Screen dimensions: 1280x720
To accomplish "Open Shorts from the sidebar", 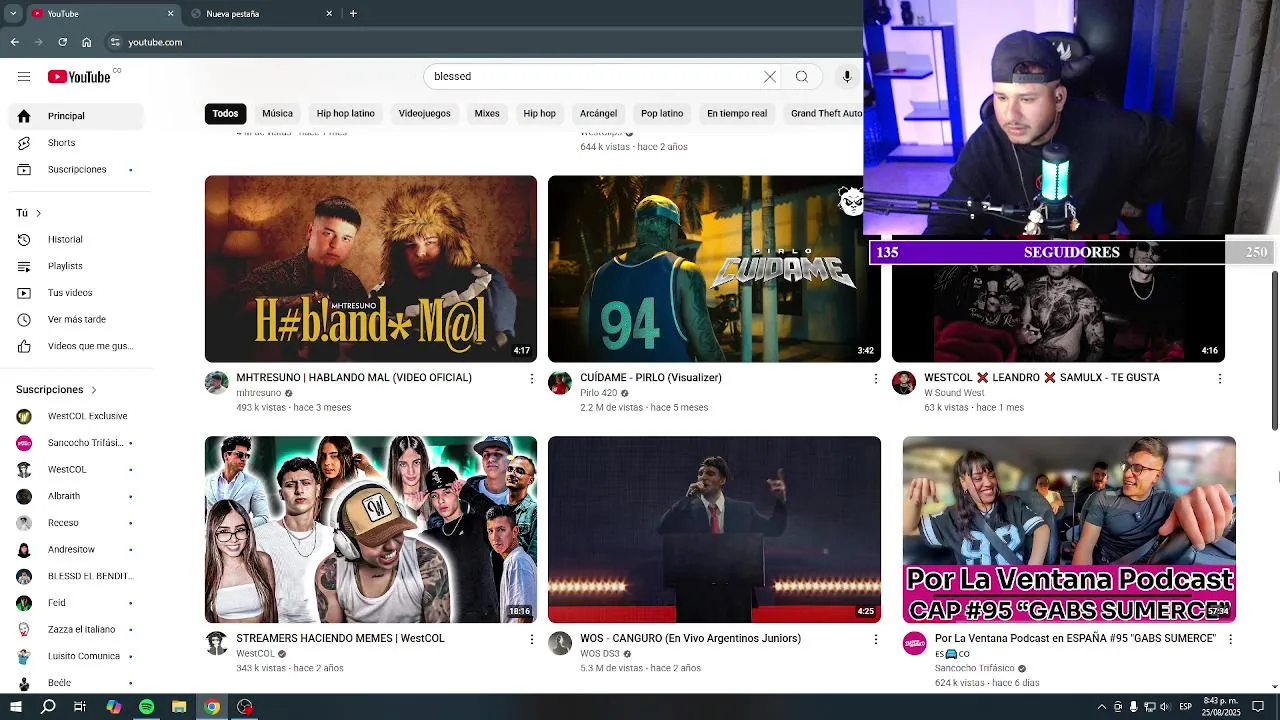I will point(76,143).
